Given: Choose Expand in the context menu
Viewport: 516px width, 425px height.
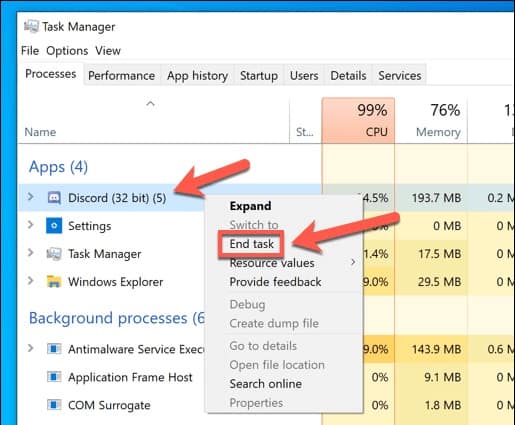Looking at the screenshot, I should (x=250, y=206).
